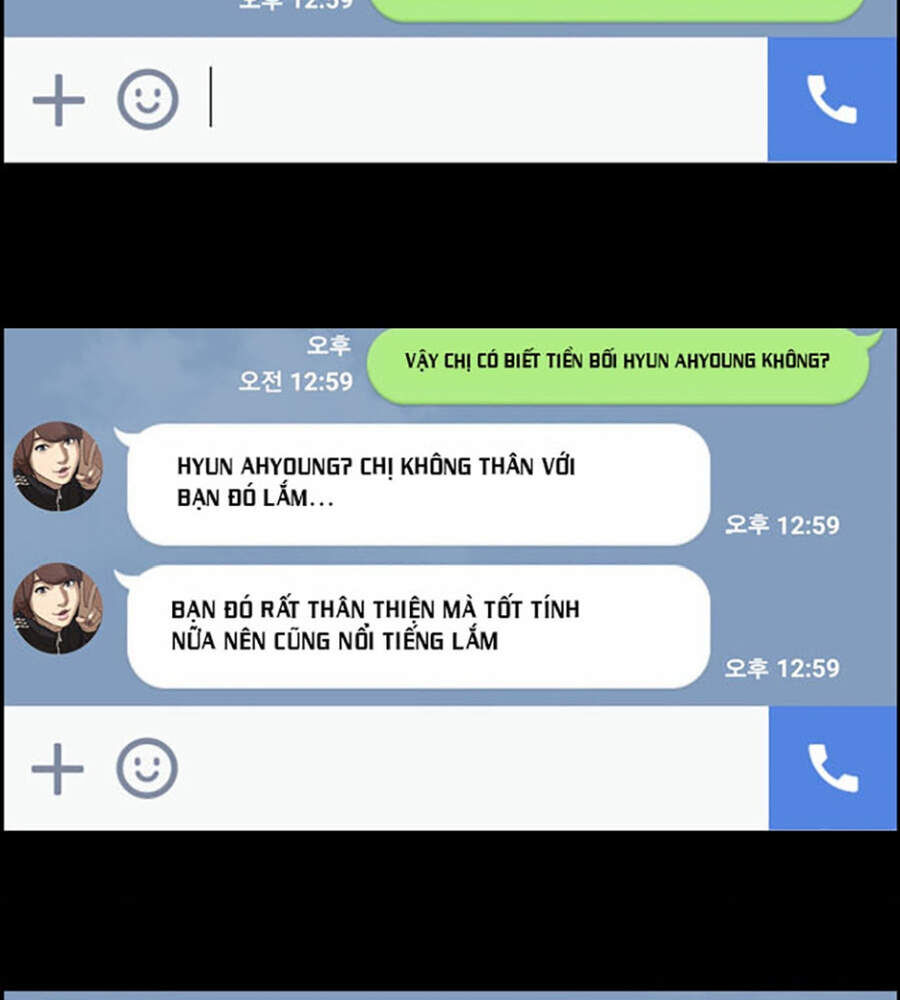Tap the plus icon beside the blinking text cursor
The height and width of the screenshot is (1000, 900).
59,100
